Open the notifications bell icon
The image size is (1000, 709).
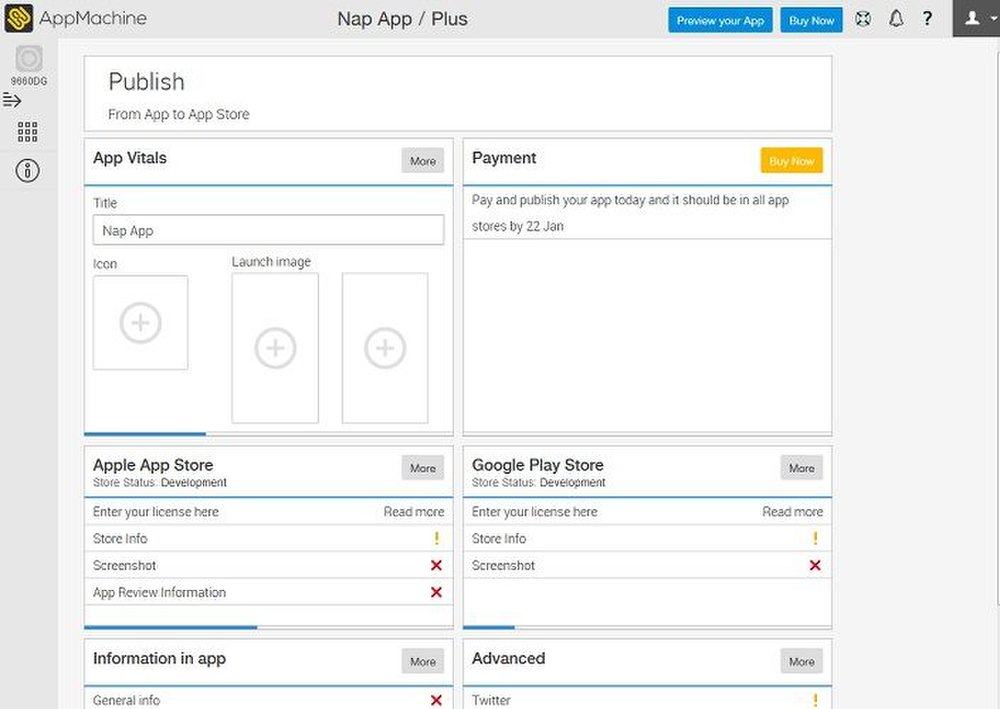click(x=896, y=19)
